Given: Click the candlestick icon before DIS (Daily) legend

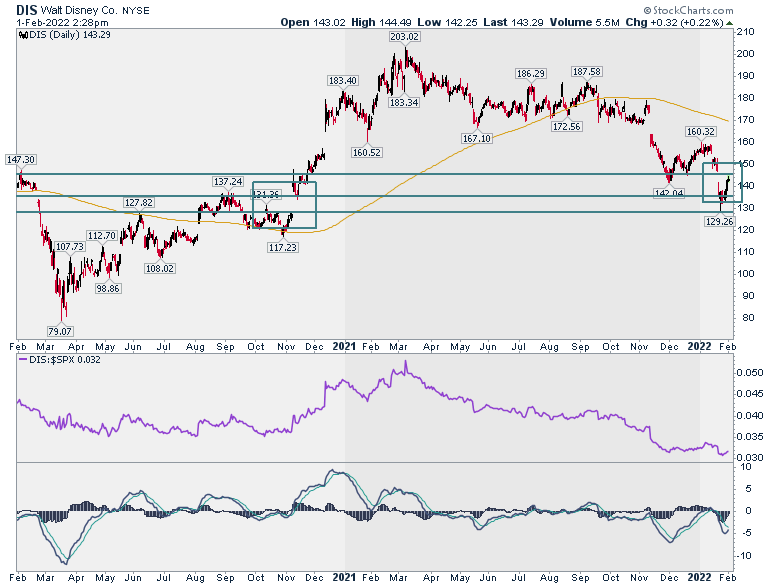Looking at the screenshot, I should coord(23,35).
